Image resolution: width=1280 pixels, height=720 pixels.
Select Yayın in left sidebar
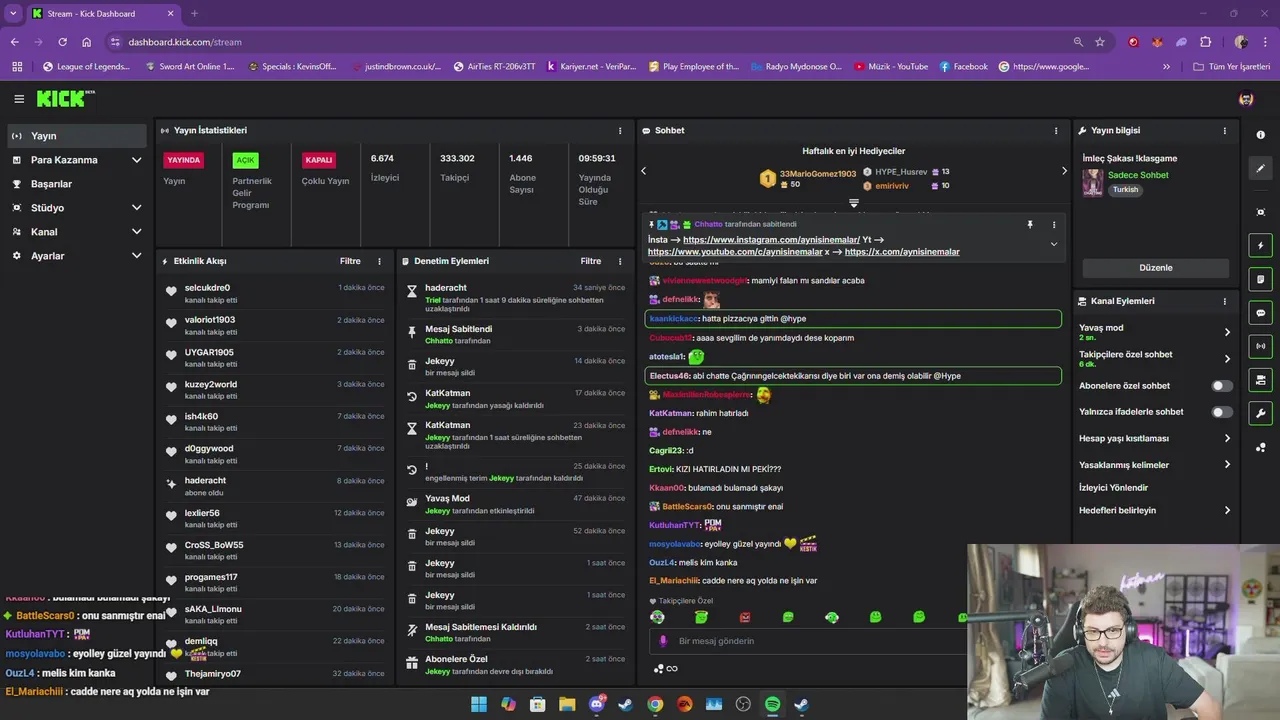76,136
